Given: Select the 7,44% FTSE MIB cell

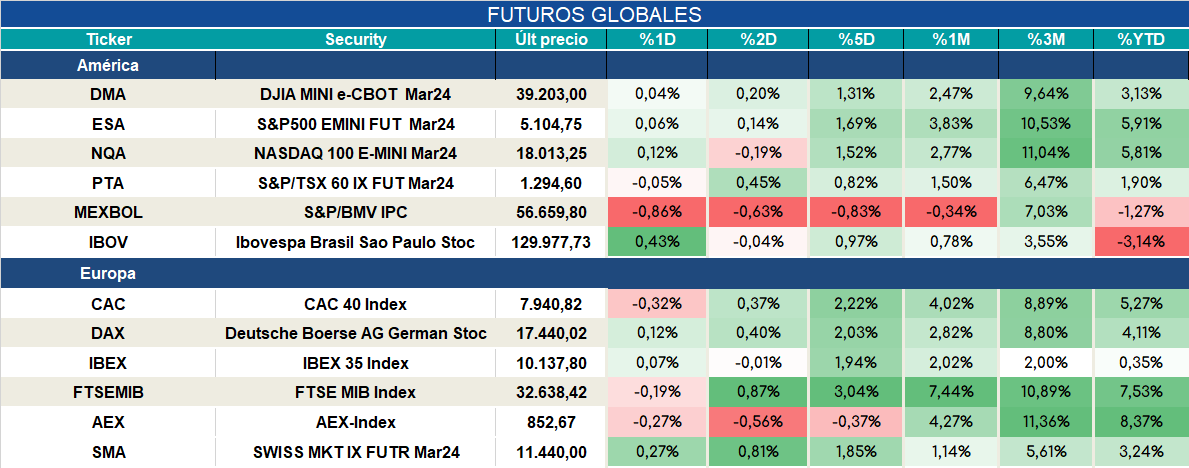Looking at the screenshot, I should click(x=951, y=392).
